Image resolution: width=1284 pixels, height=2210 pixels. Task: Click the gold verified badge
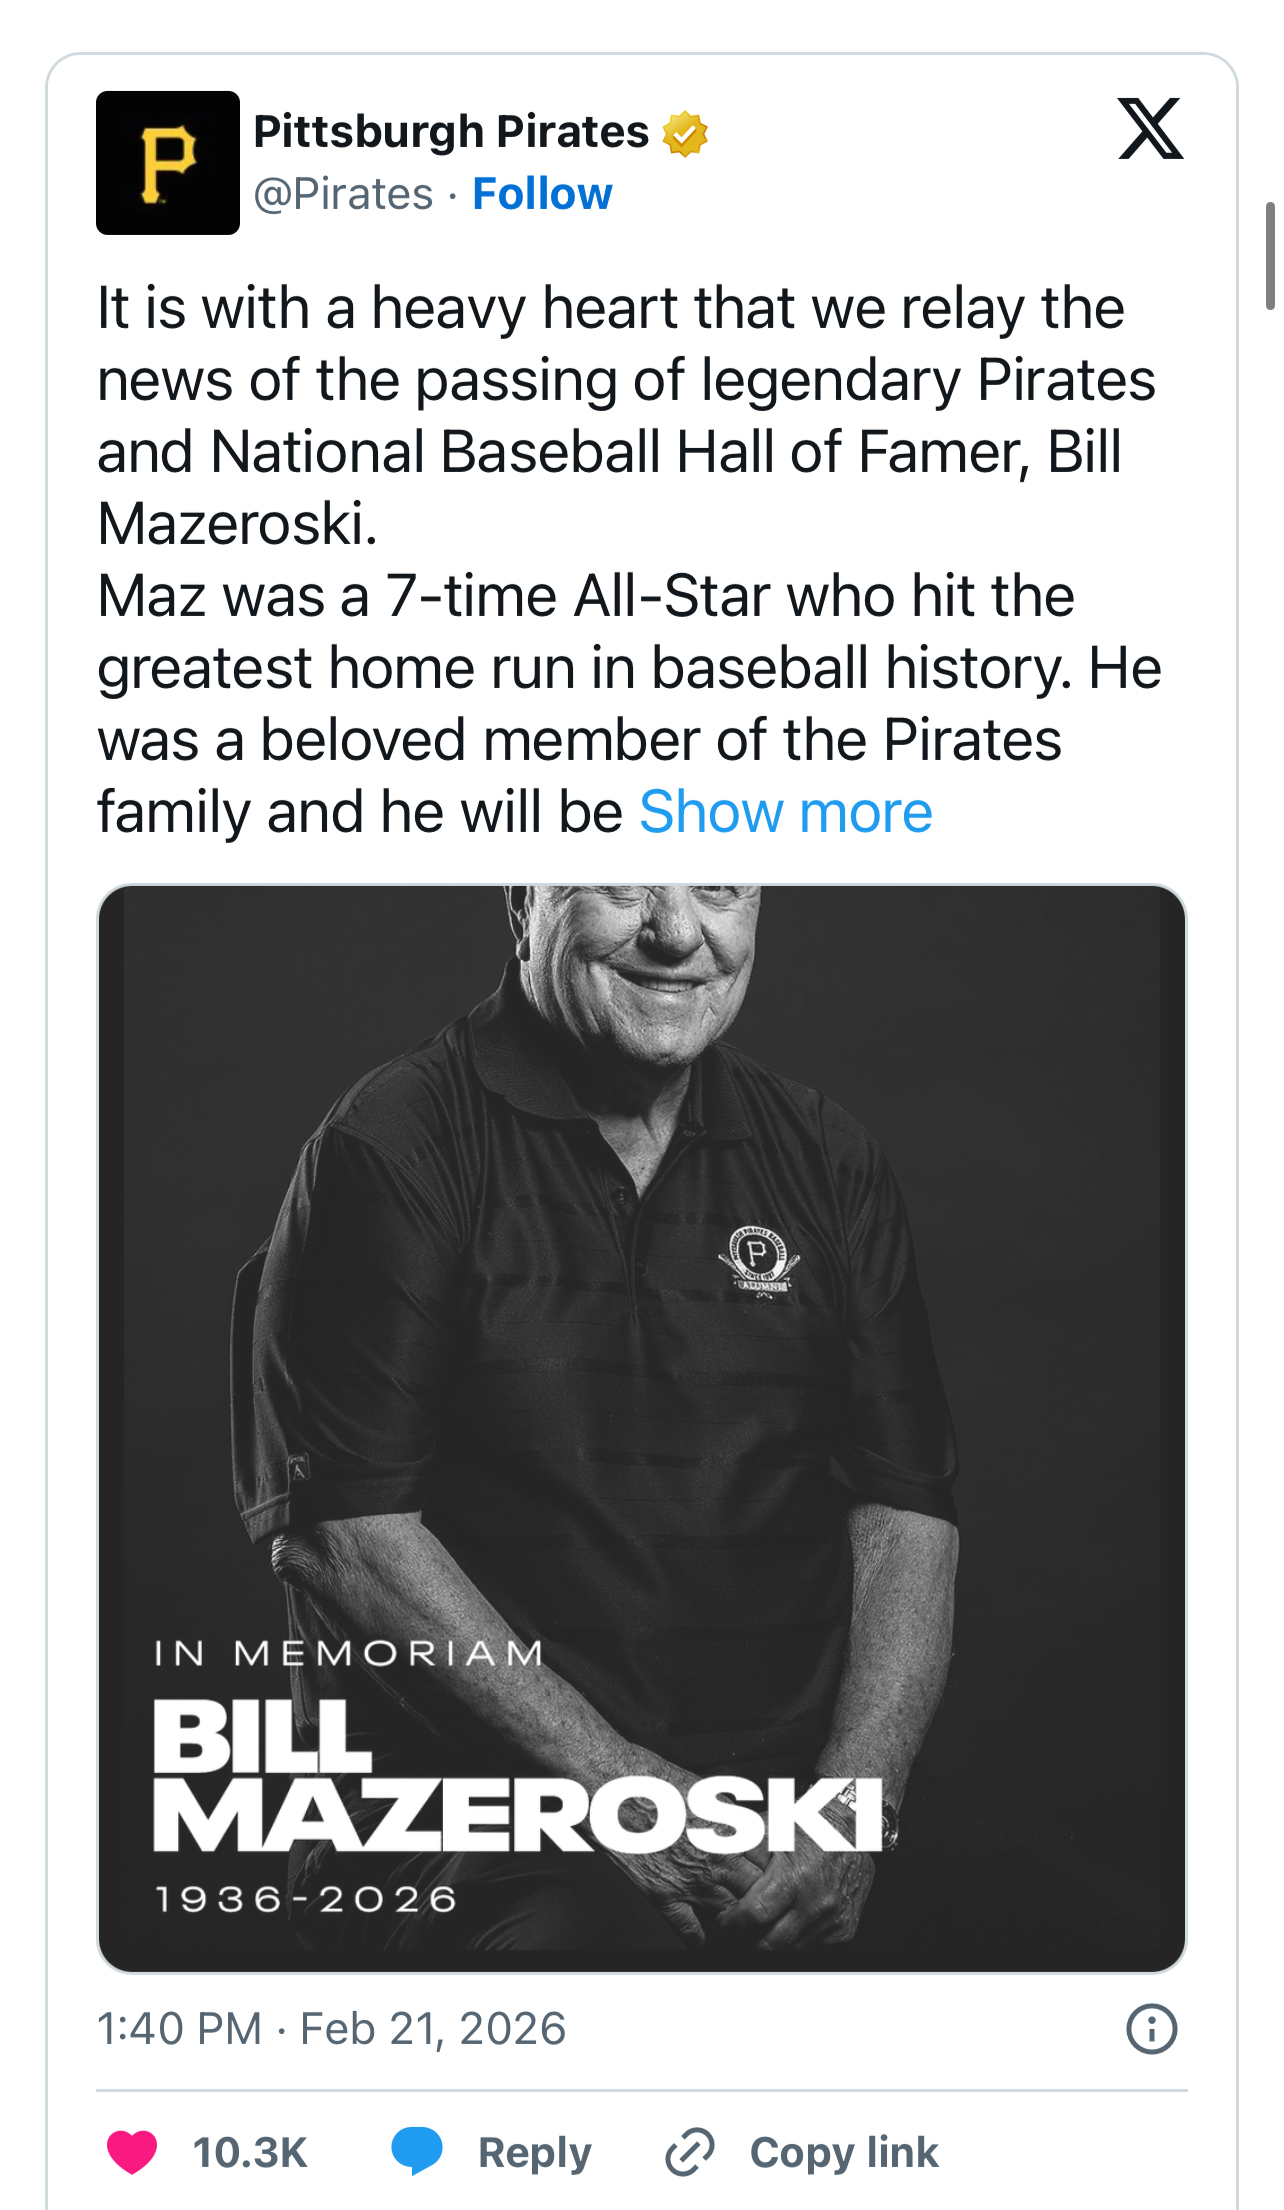[685, 134]
